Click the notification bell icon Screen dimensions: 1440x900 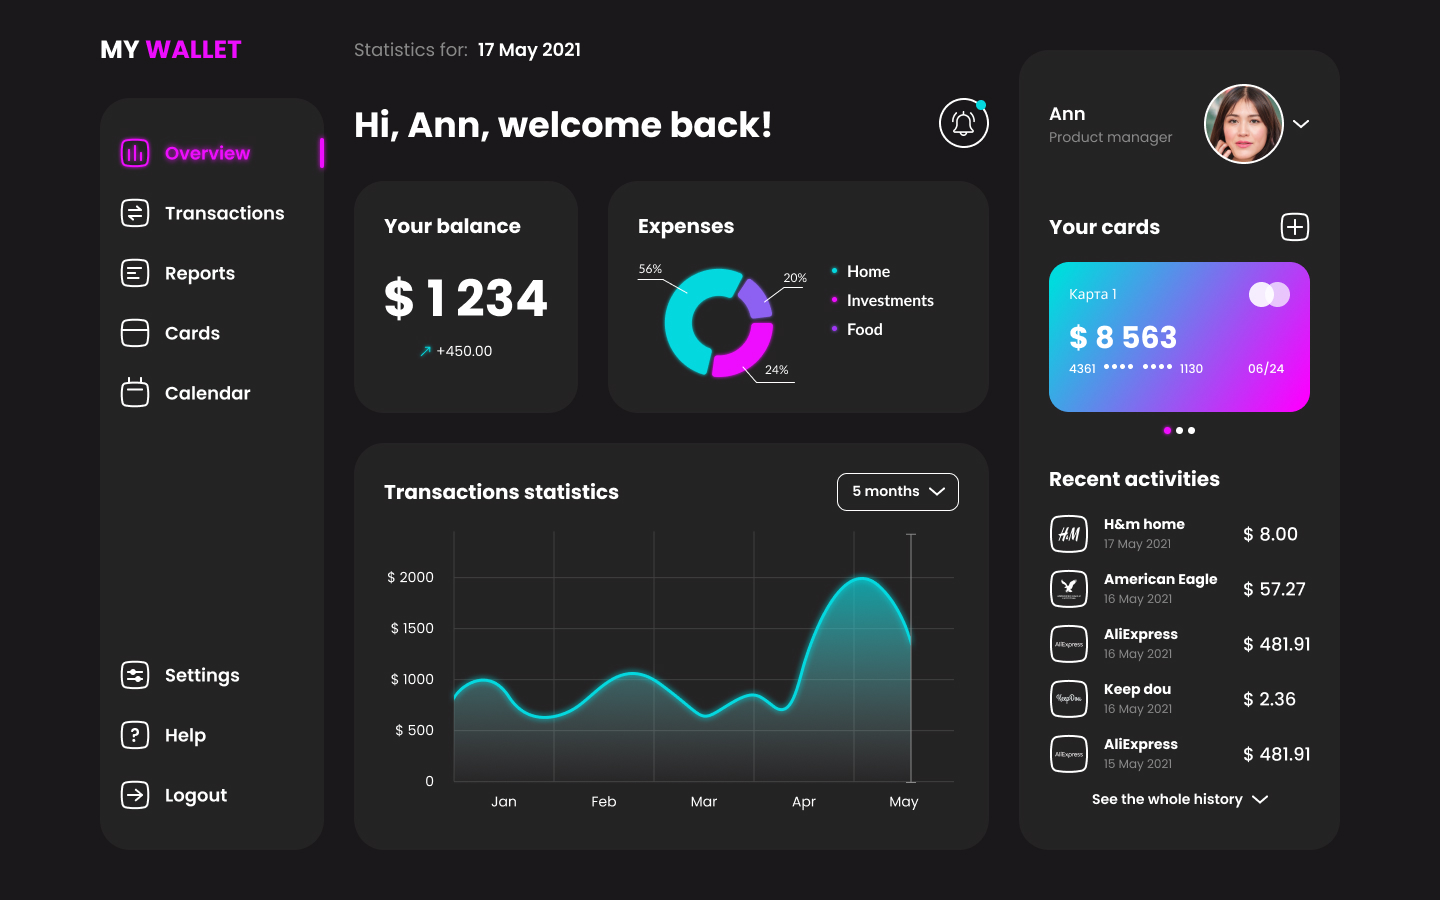click(963, 123)
